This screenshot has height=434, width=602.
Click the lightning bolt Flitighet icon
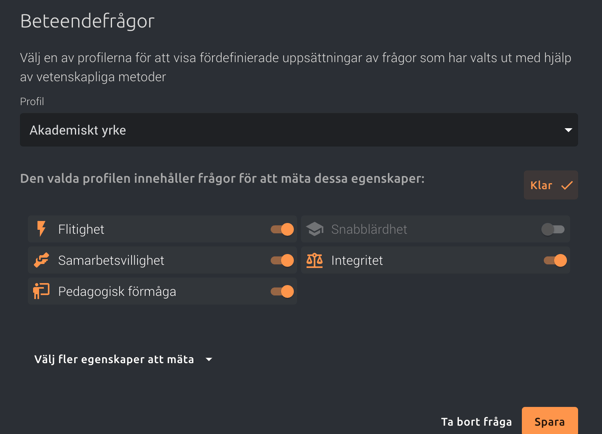coord(41,229)
